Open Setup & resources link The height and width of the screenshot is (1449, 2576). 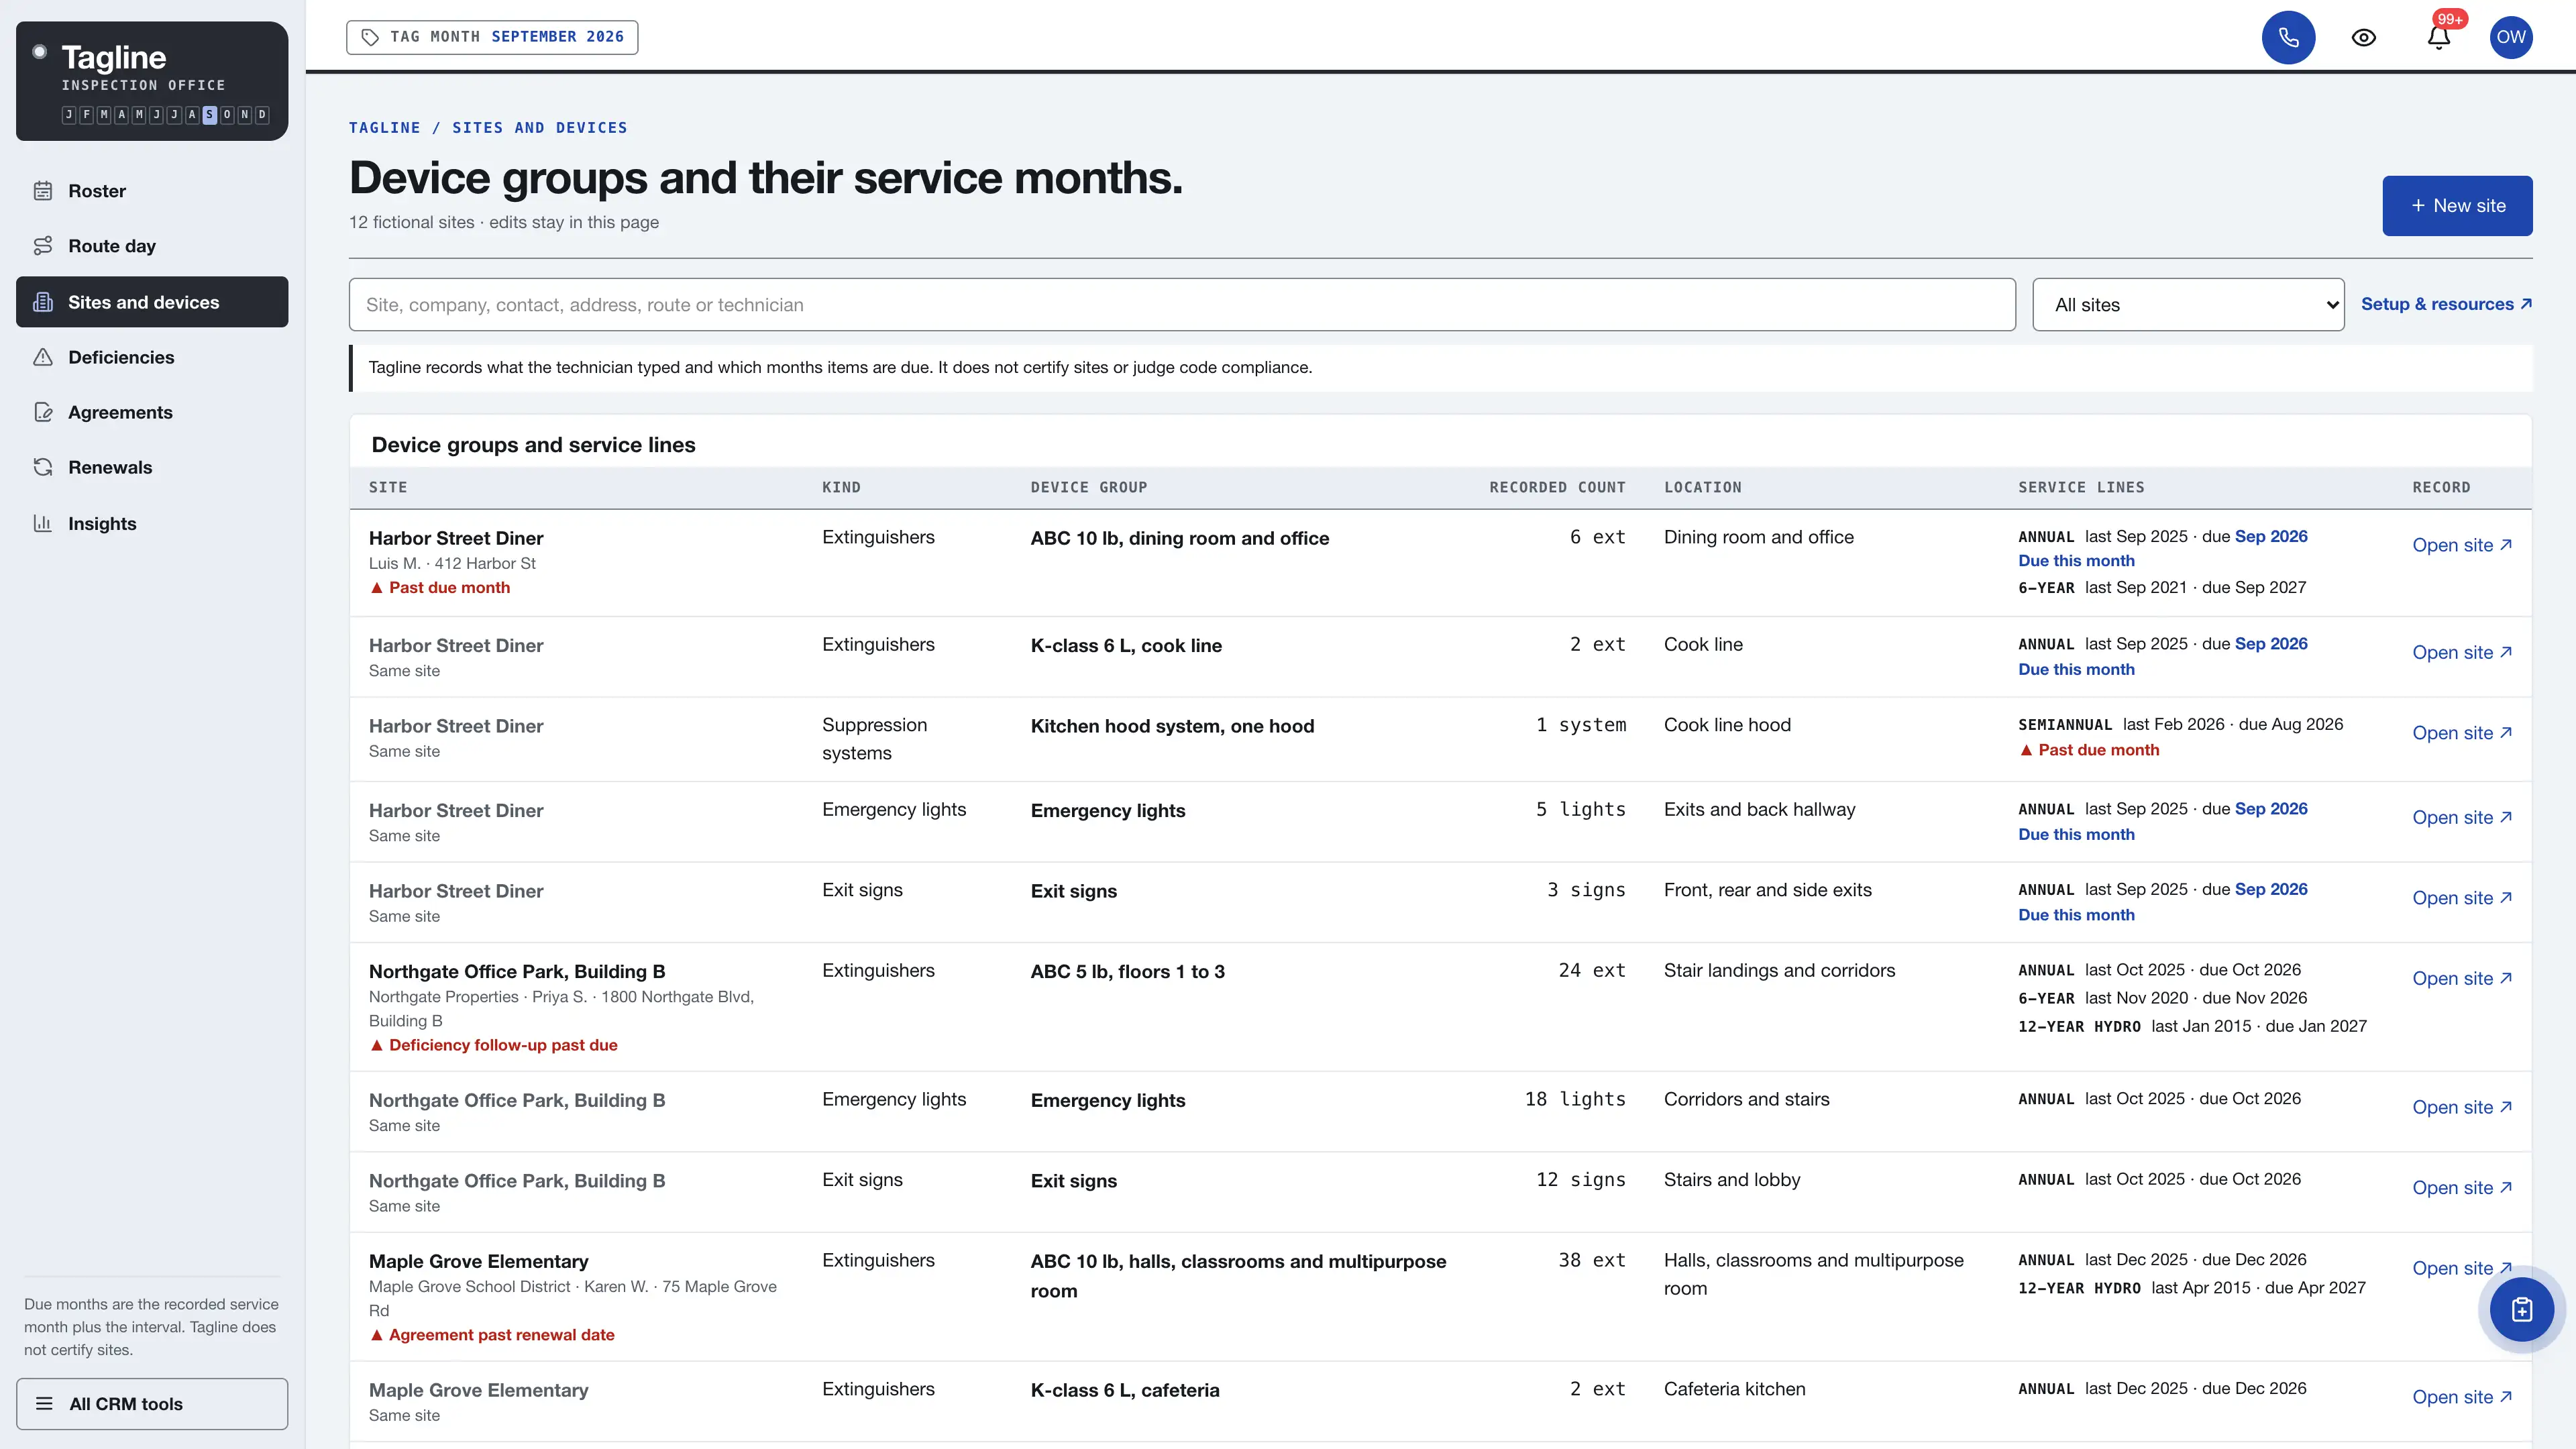click(x=2446, y=304)
